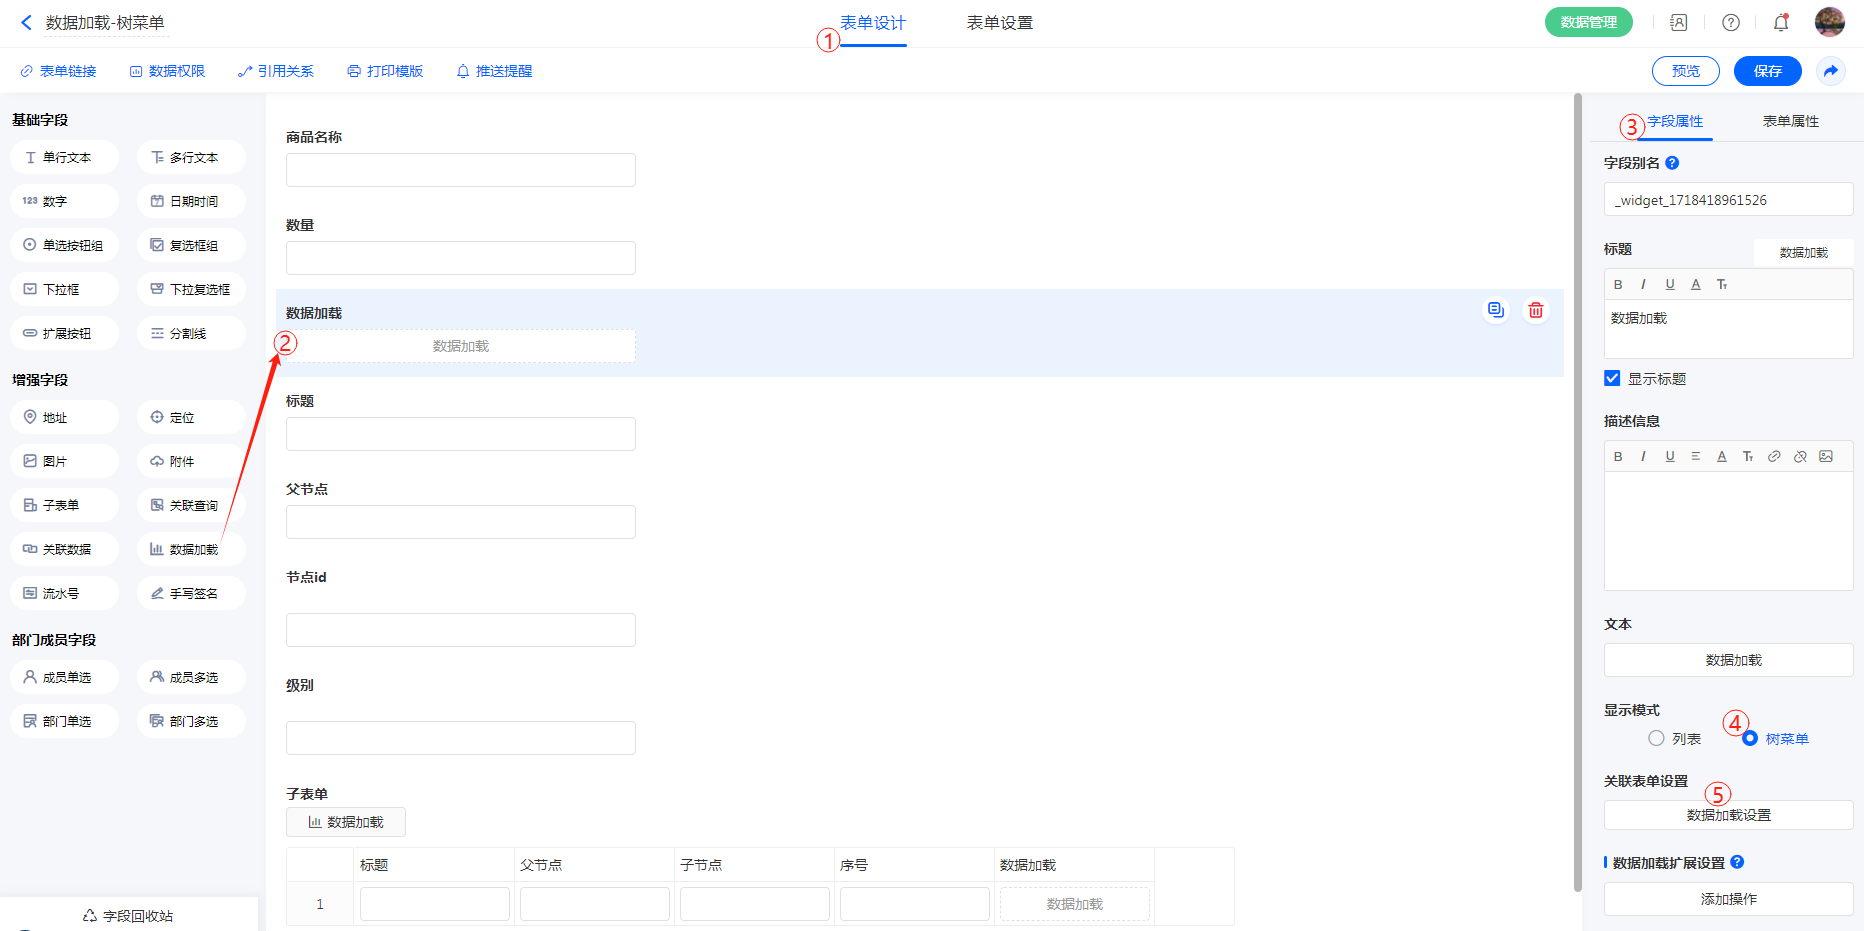Toggle bold in the 标题 editor toolbar
The width and height of the screenshot is (1864, 931).
1618,285
